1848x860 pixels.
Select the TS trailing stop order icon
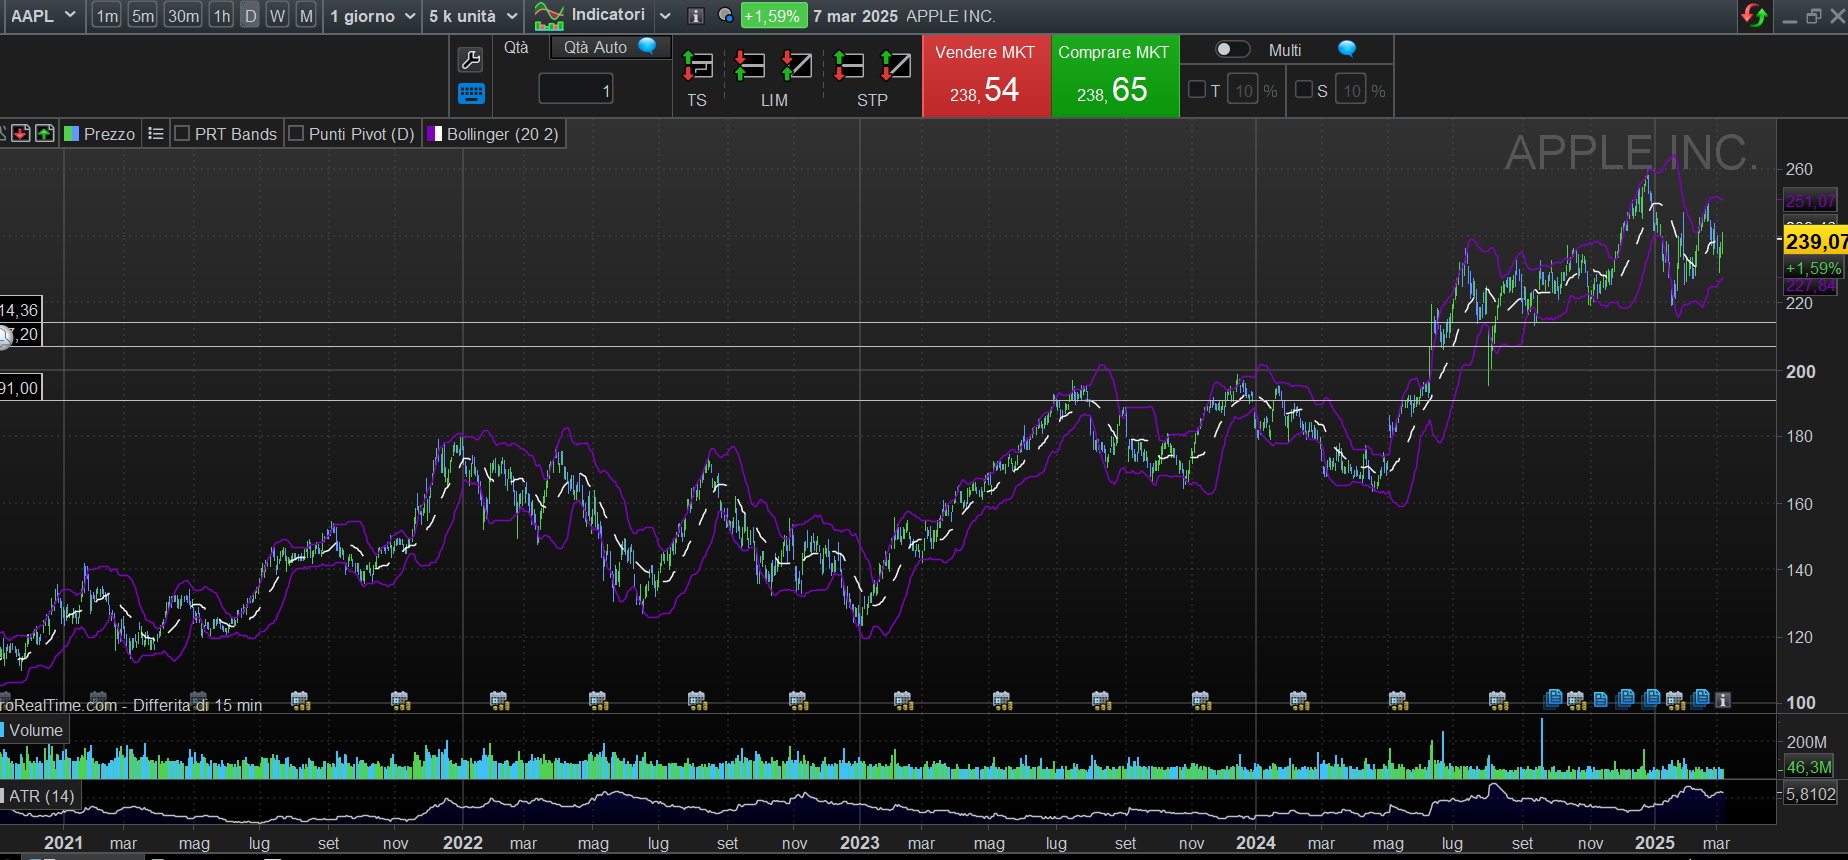697,67
